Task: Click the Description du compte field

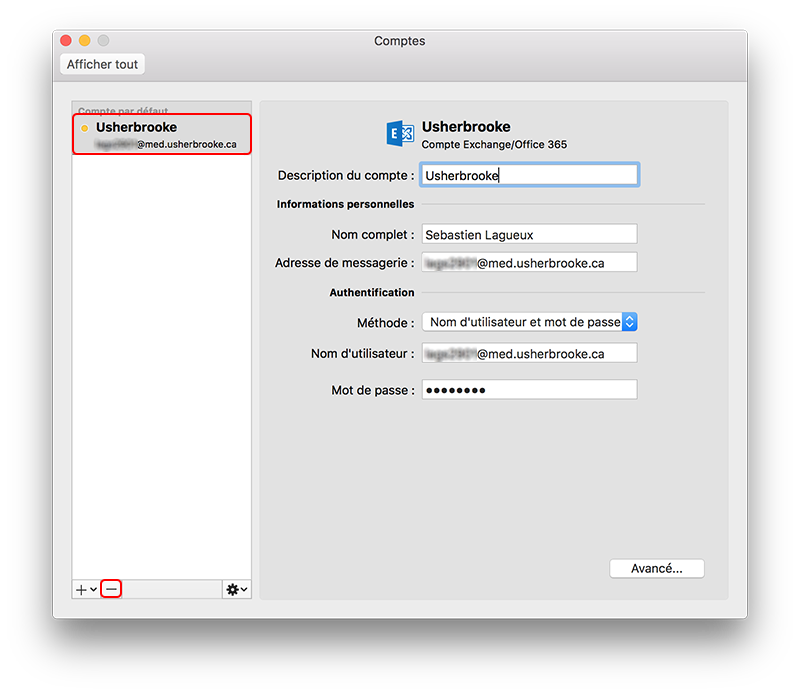Action: point(528,175)
